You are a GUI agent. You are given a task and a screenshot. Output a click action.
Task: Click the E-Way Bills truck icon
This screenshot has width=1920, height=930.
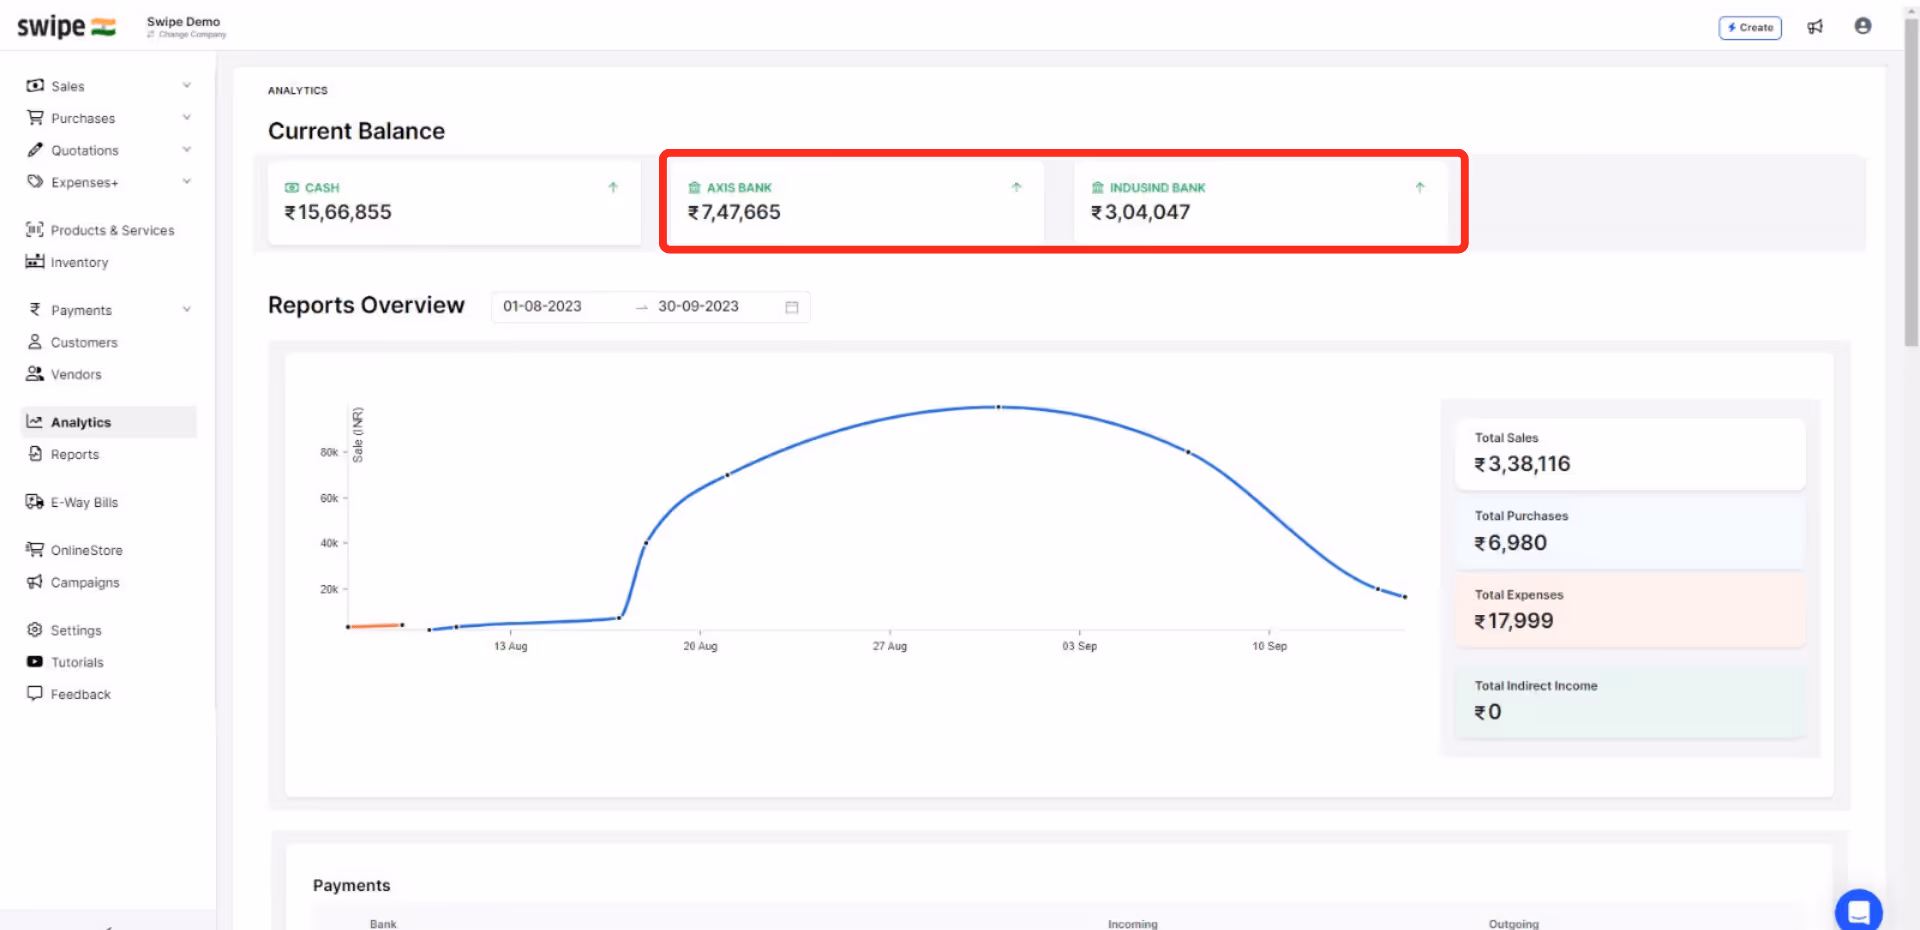click(x=35, y=502)
